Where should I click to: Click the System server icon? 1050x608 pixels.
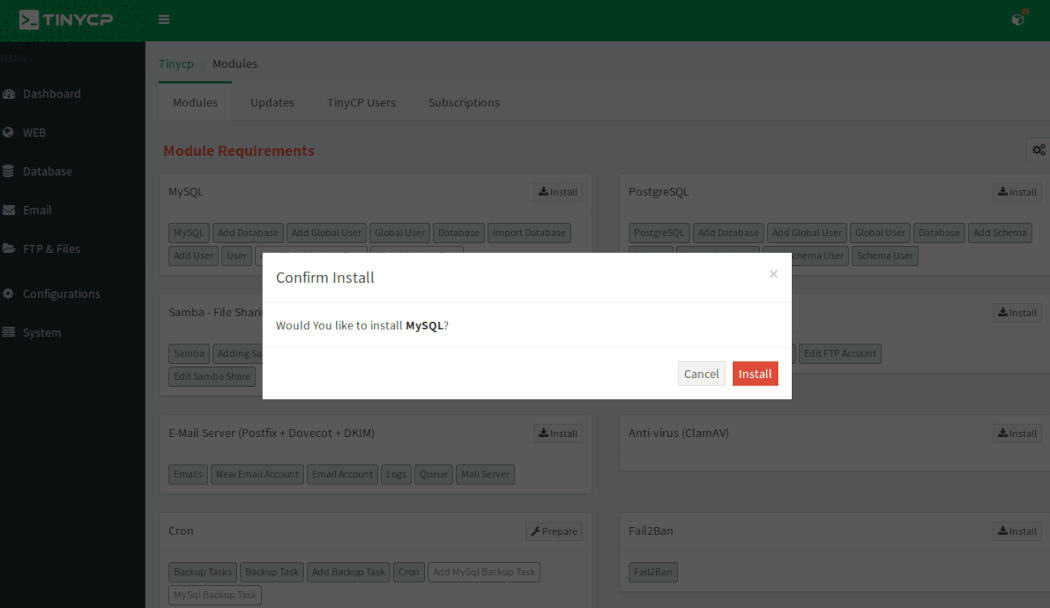click(x=9, y=332)
